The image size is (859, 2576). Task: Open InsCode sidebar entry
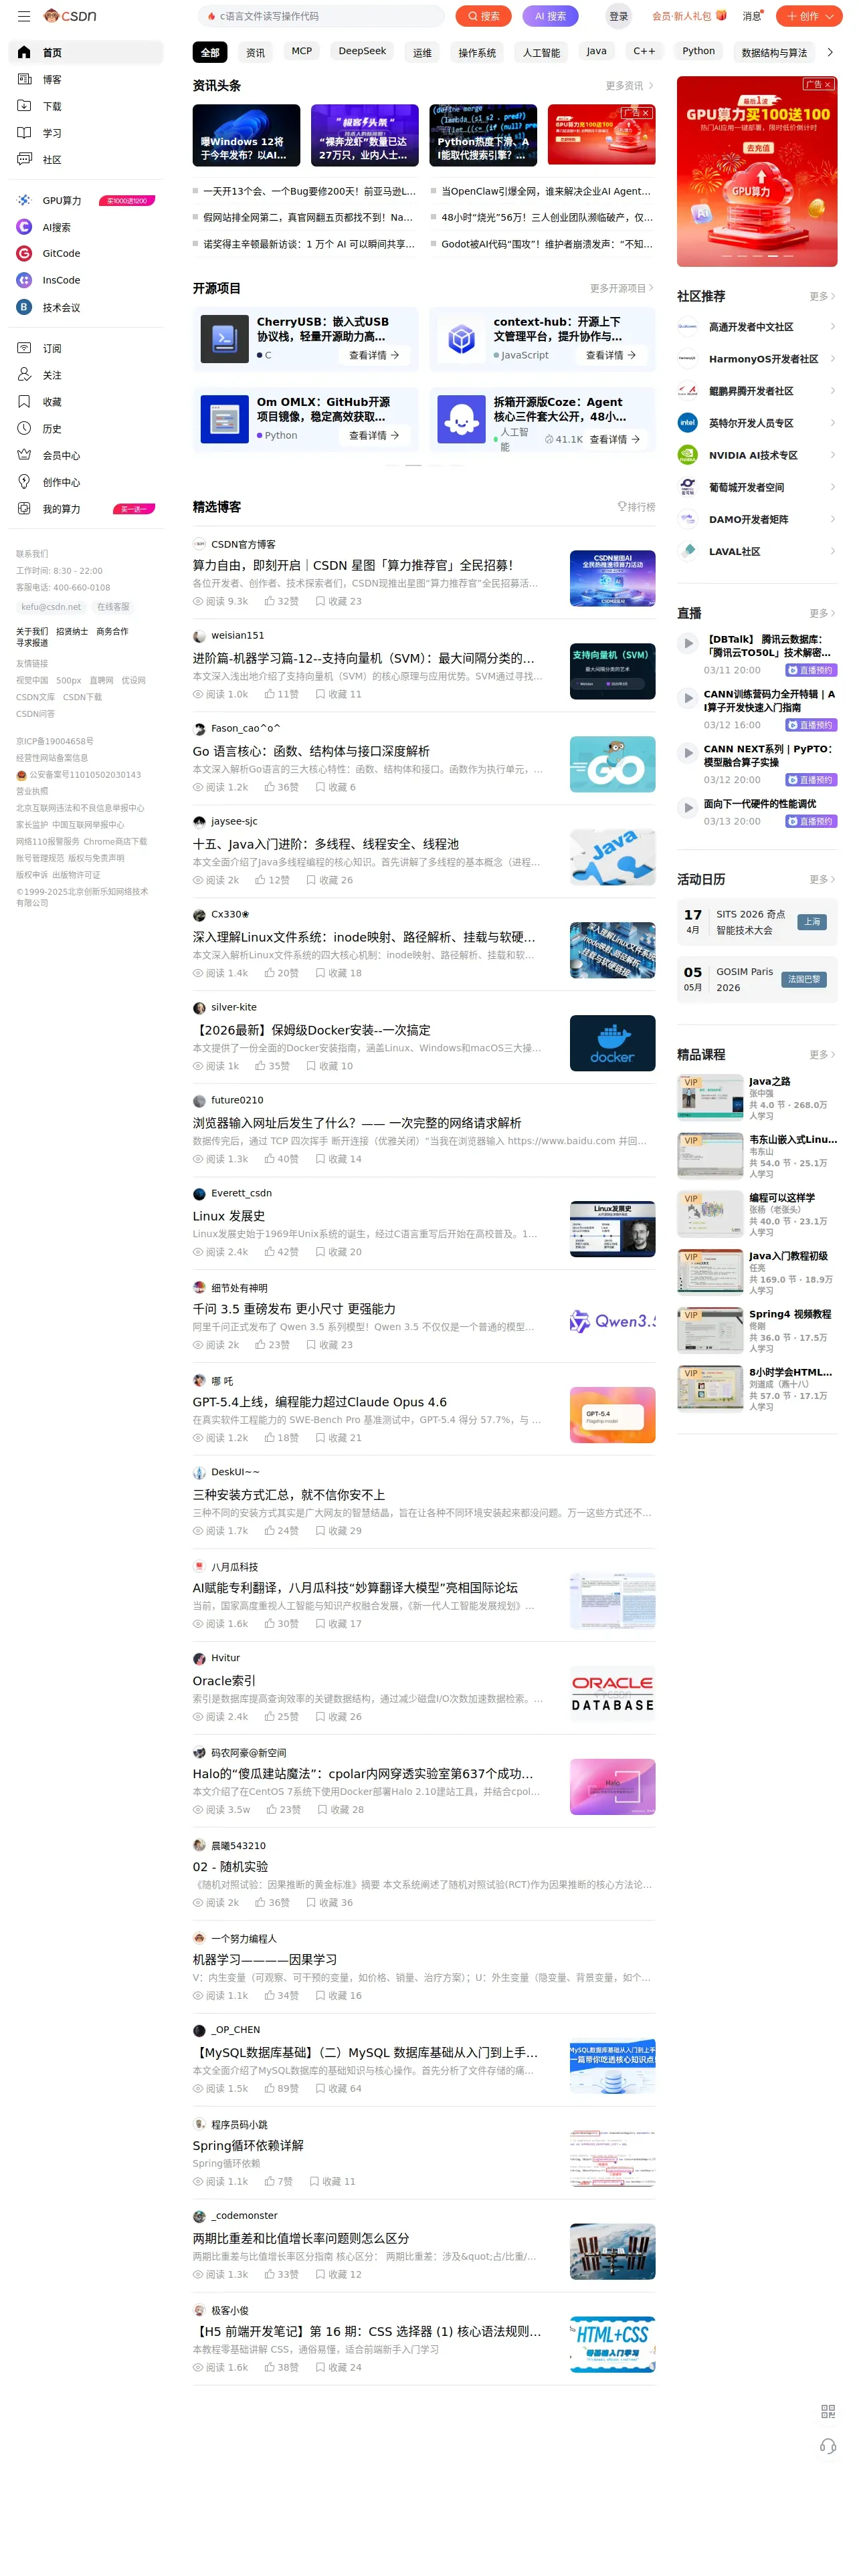[x=86, y=280]
